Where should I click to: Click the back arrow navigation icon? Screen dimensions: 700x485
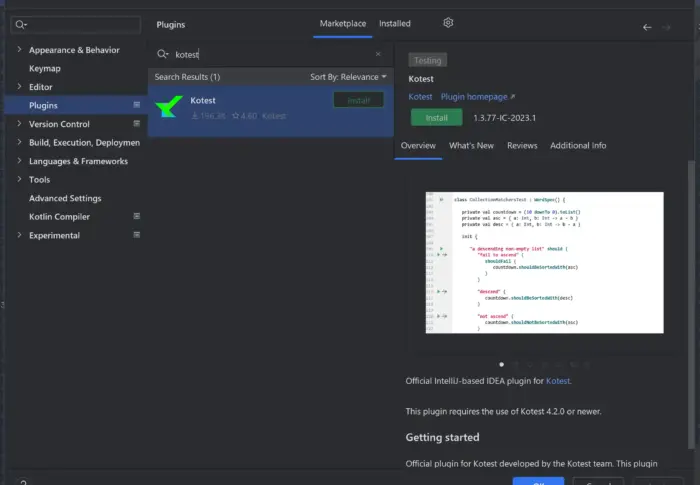(x=647, y=27)
